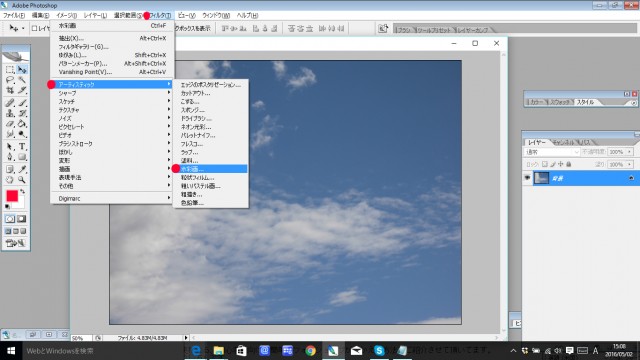Open the red foreground color swatch
640x360 pixels.
click(12, 196)
